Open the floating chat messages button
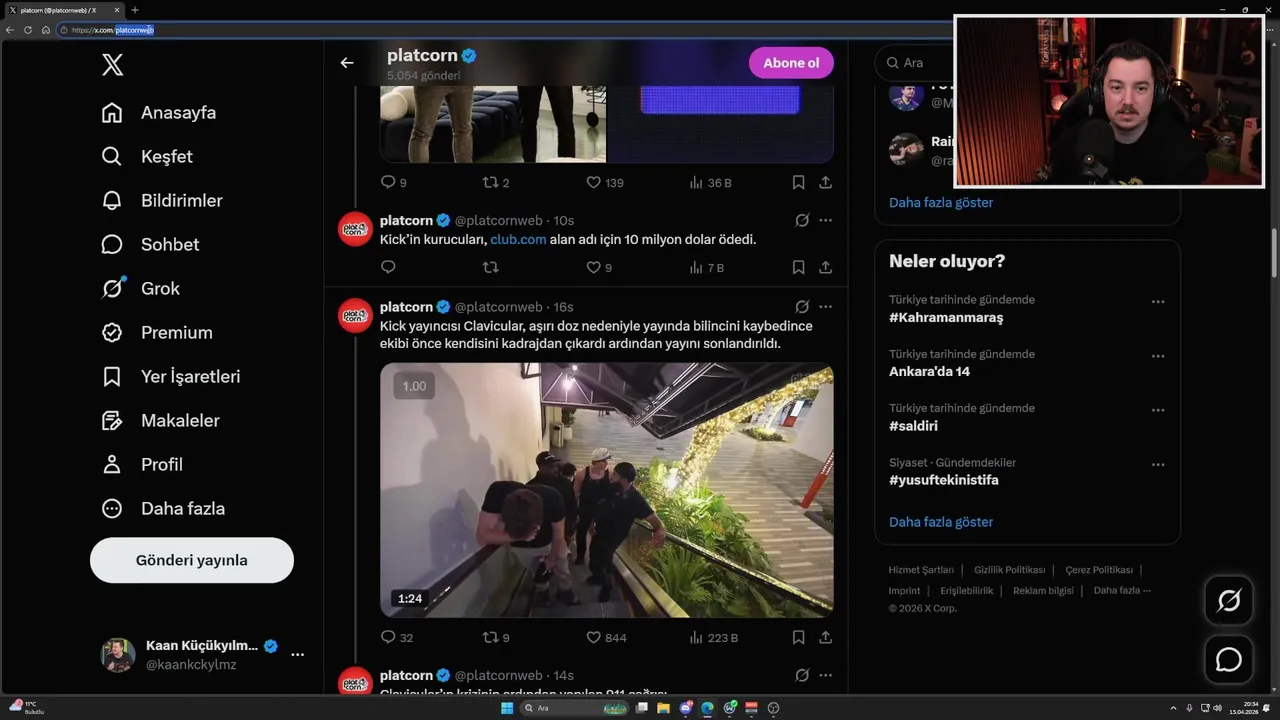Viewport: 1280px width, 720px height. pyautogui.click(x=1229, y=660)
